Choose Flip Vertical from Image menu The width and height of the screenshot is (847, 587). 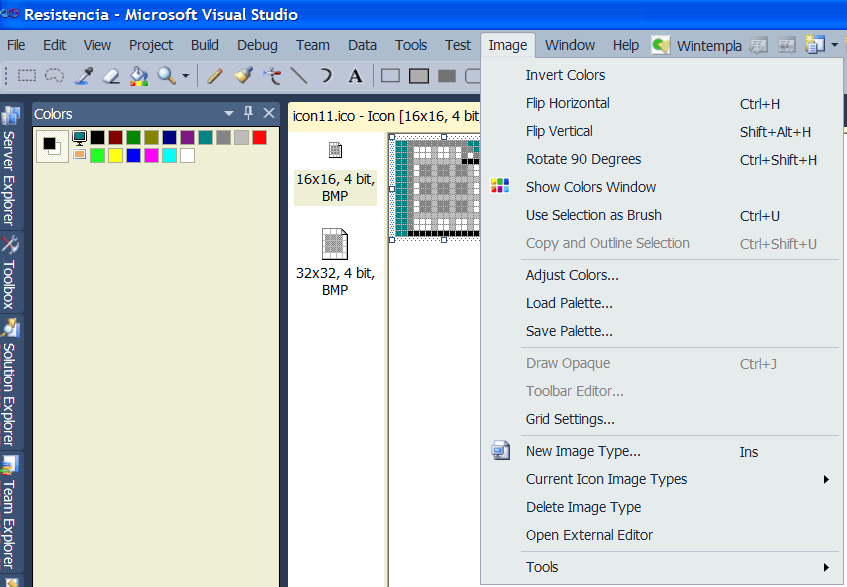click(662, 131)
